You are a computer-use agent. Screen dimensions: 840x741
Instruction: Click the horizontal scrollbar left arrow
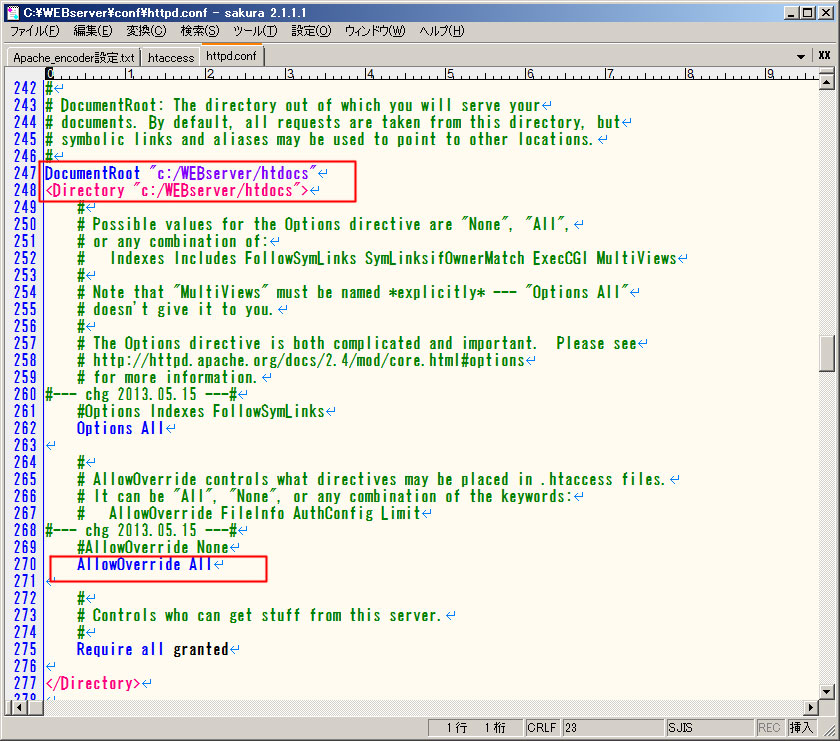tap(19, 708)
